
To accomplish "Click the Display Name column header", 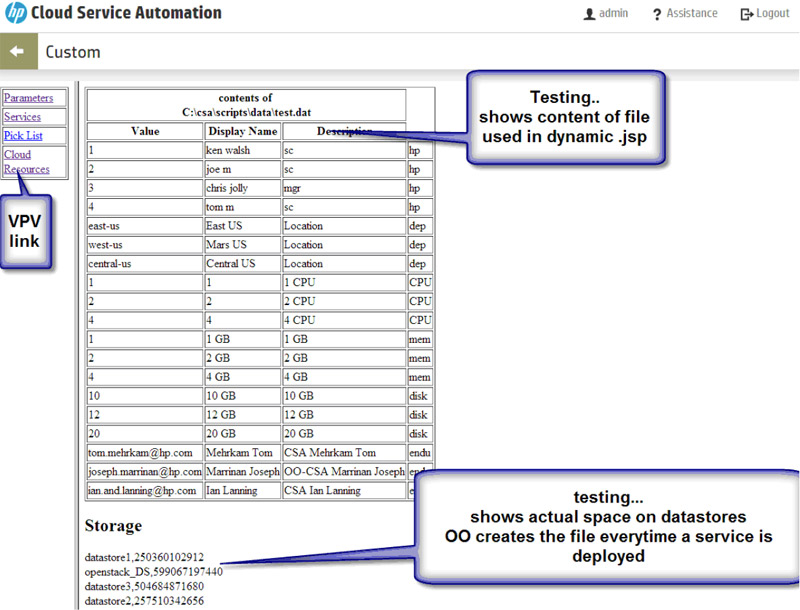I will [x=242, y=131].
